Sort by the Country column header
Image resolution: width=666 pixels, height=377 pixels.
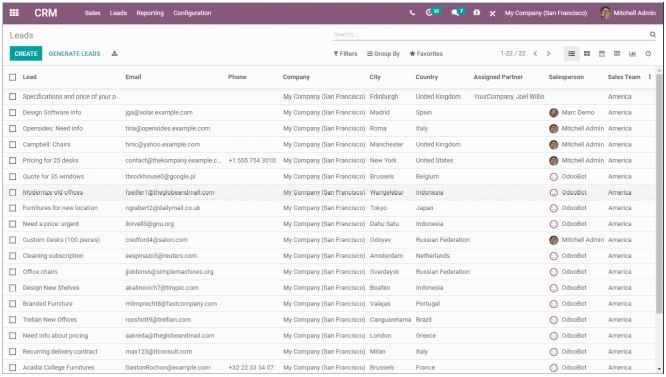tap(426, 77)
